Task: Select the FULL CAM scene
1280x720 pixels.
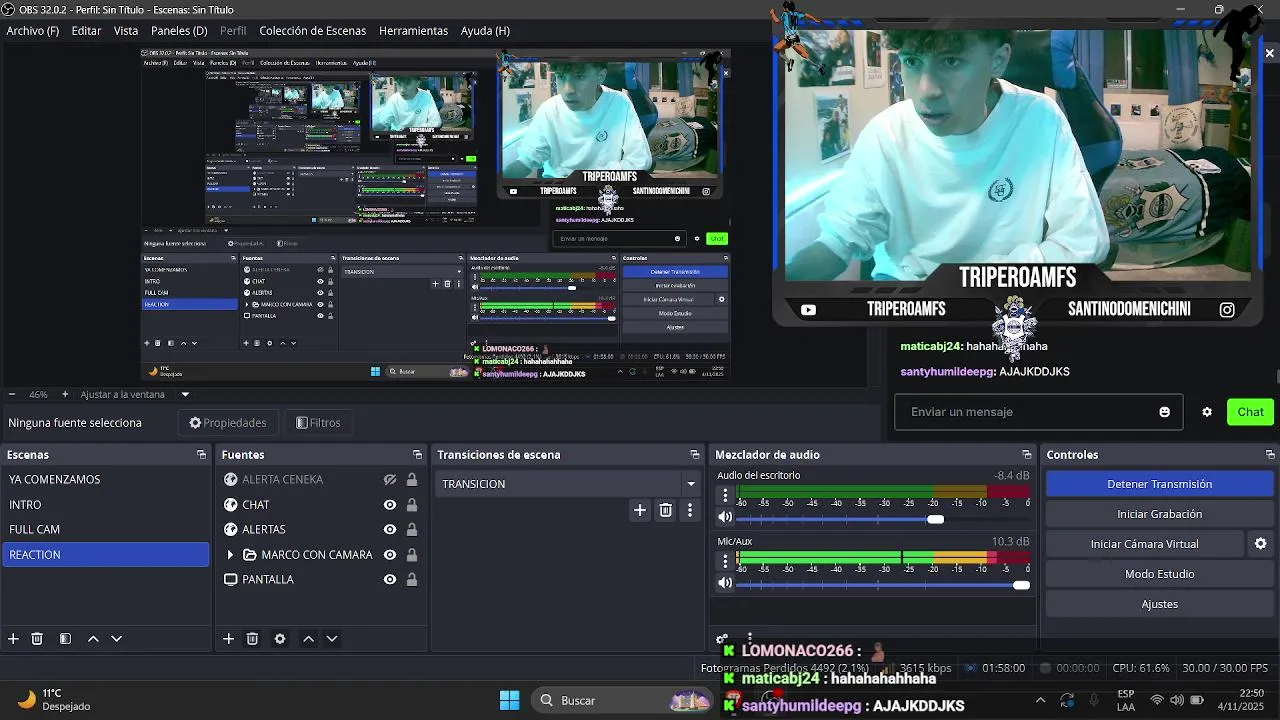Action: pyautogui.click(x=106, y=530)
